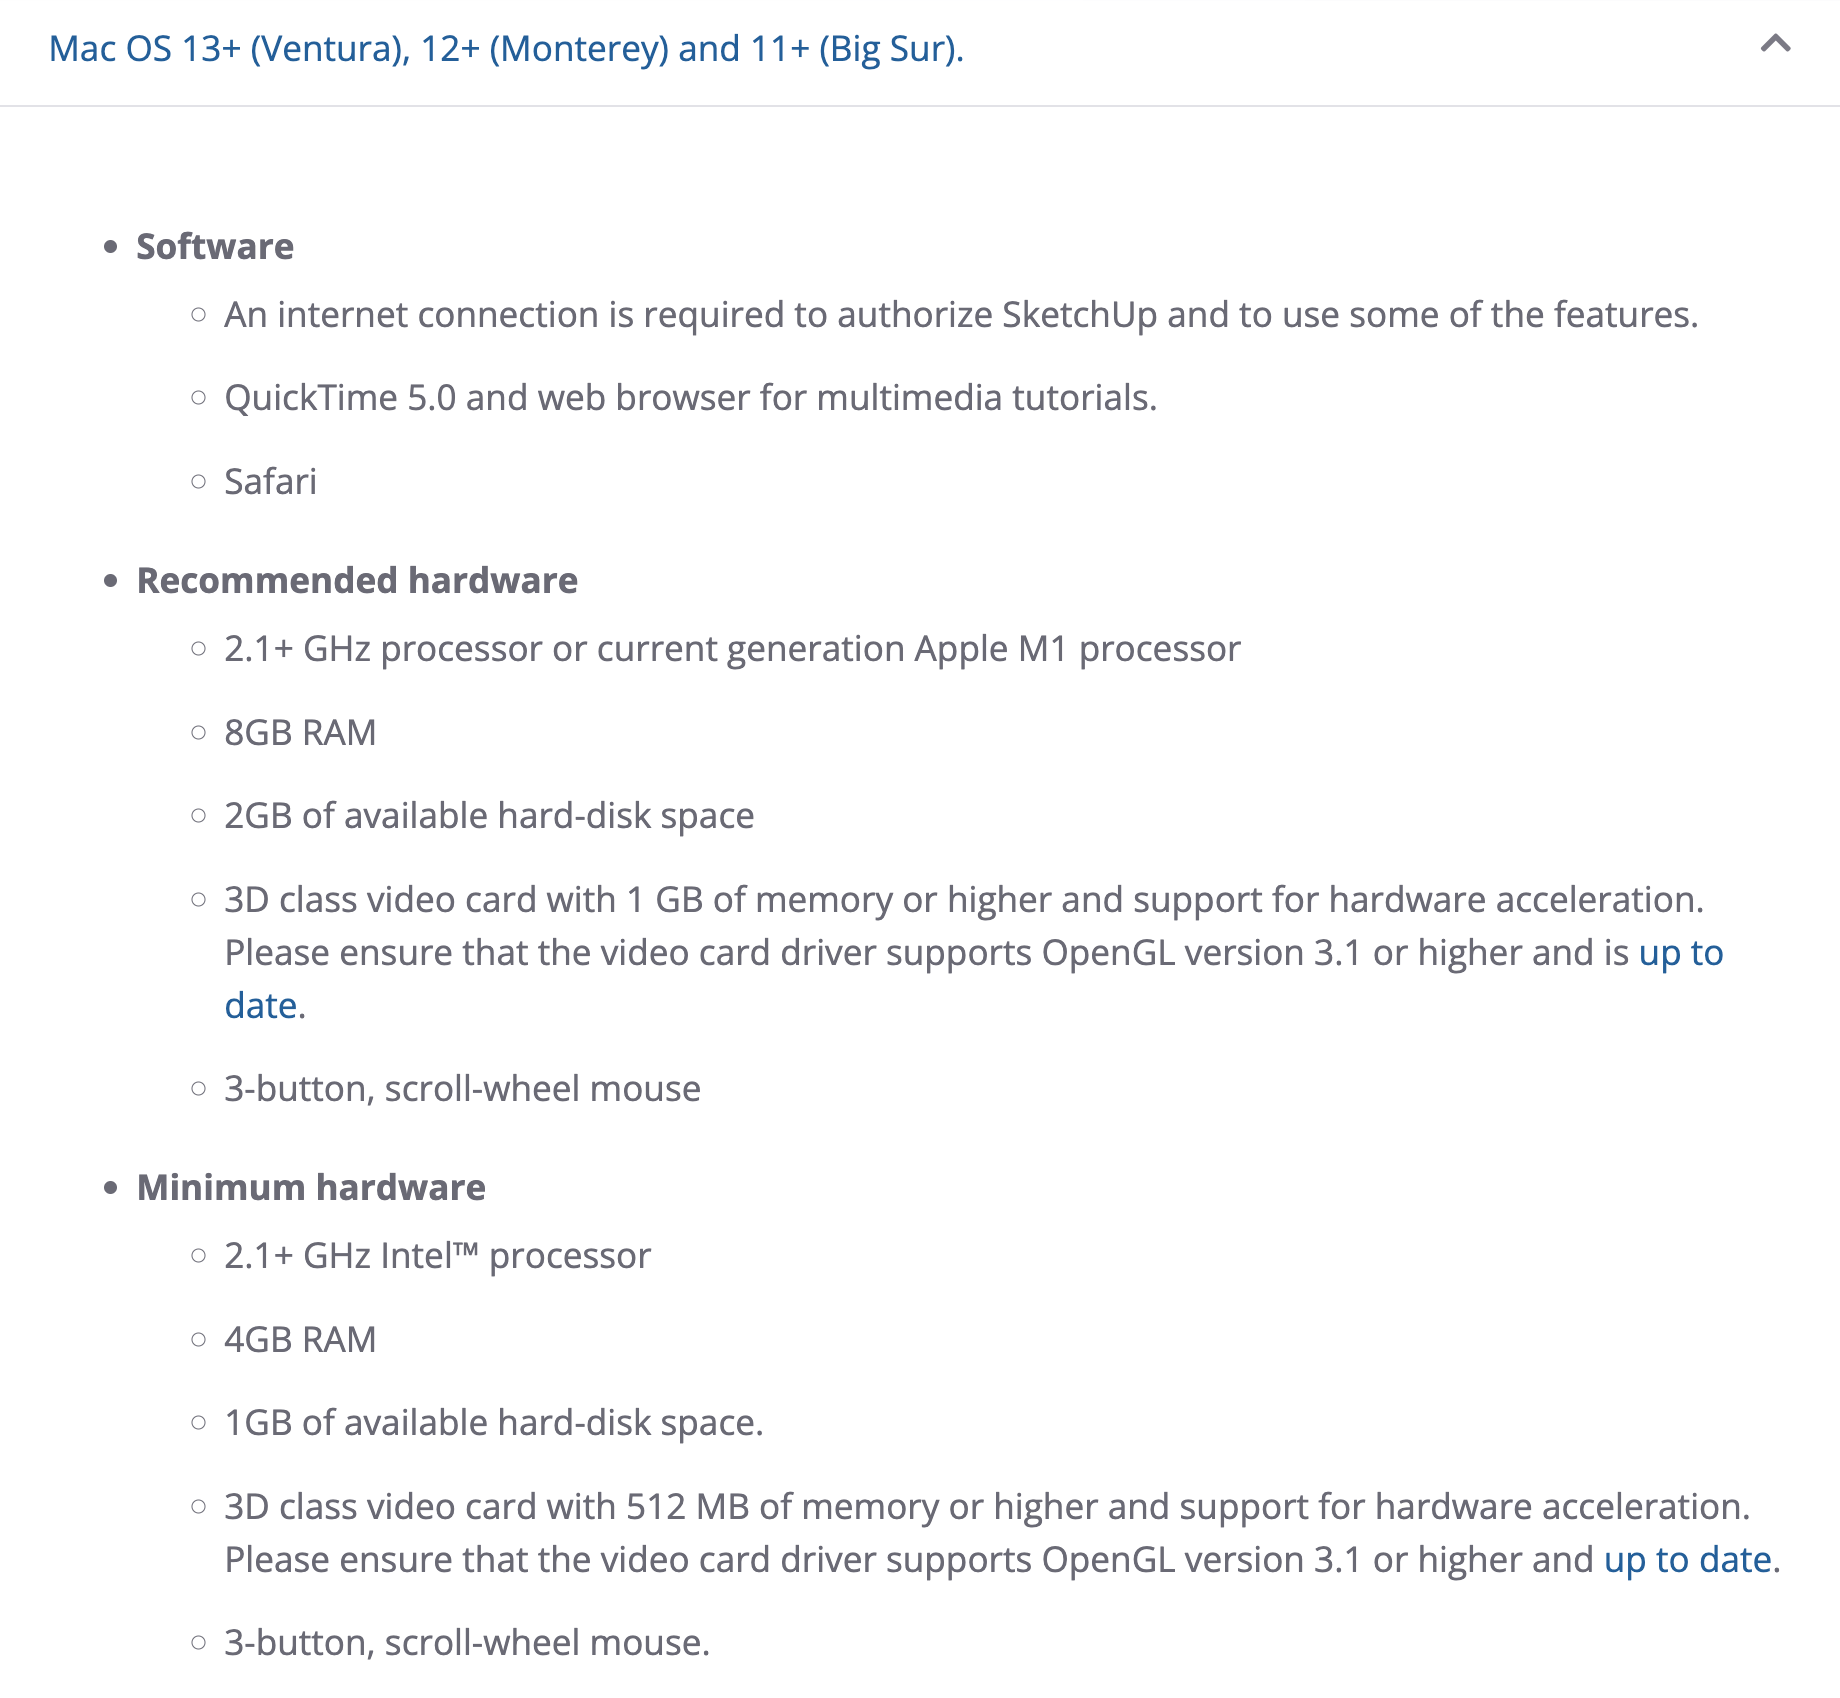This screenshot has height=1698, width=1840.
Task: Click the 3-button mouse item under Minimum hardware
Action: pos(467,1643)
